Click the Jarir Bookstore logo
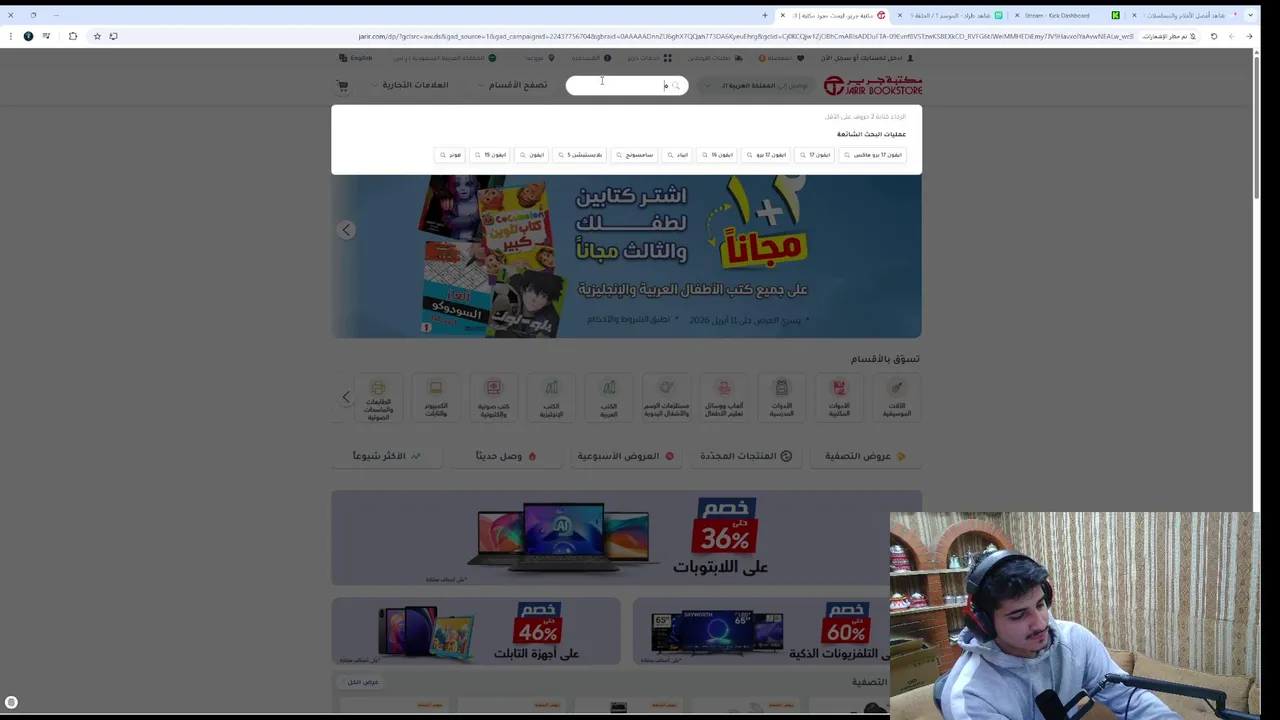This screenshot has height=720, width=1280. coord(872,86)
